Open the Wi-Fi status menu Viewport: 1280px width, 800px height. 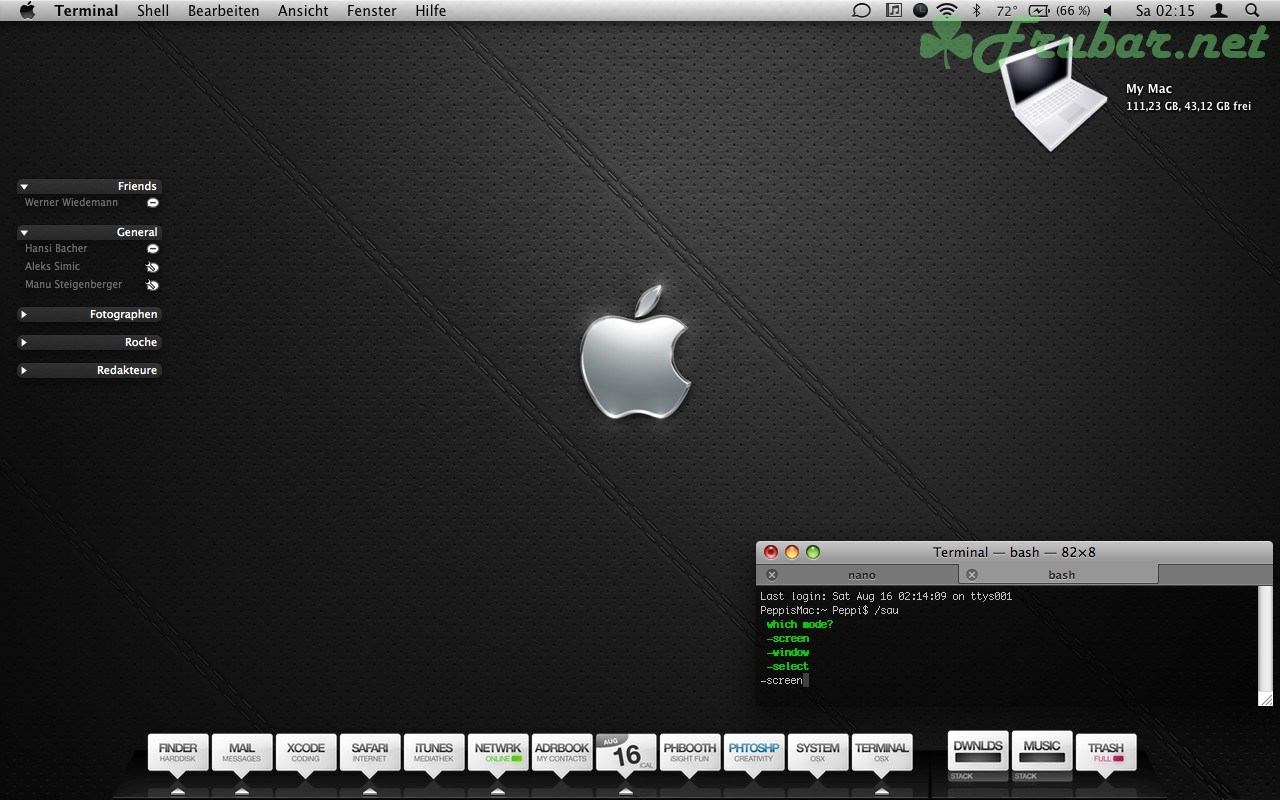[947, 11]
